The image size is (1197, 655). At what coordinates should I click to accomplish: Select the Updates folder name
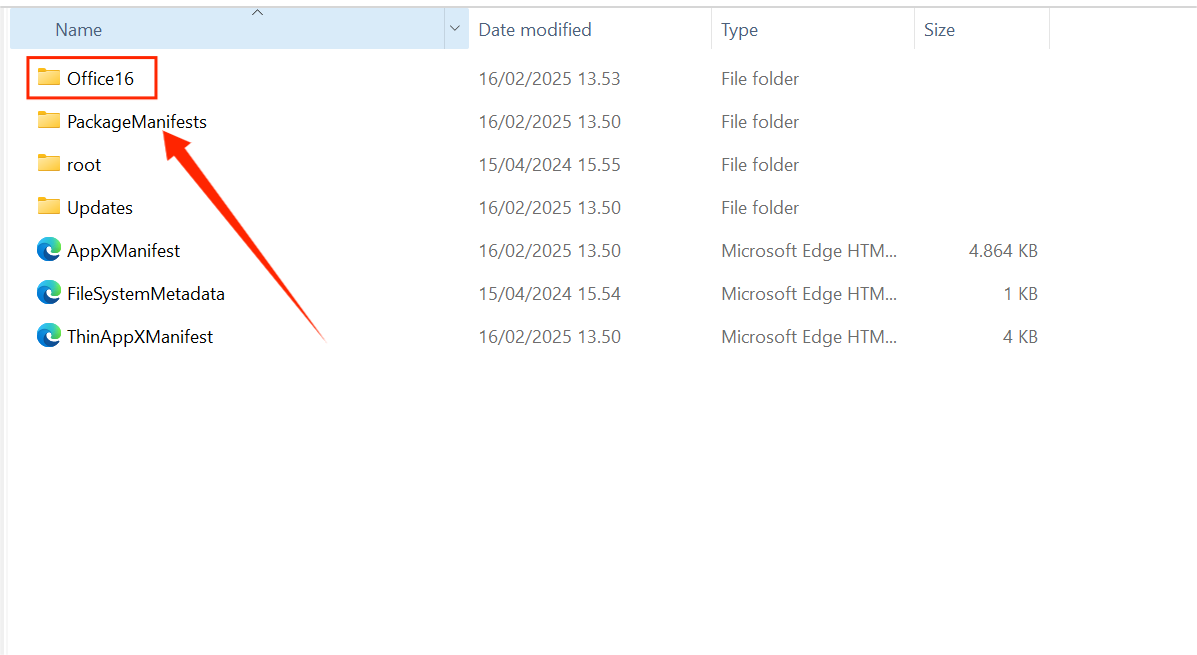100,207
